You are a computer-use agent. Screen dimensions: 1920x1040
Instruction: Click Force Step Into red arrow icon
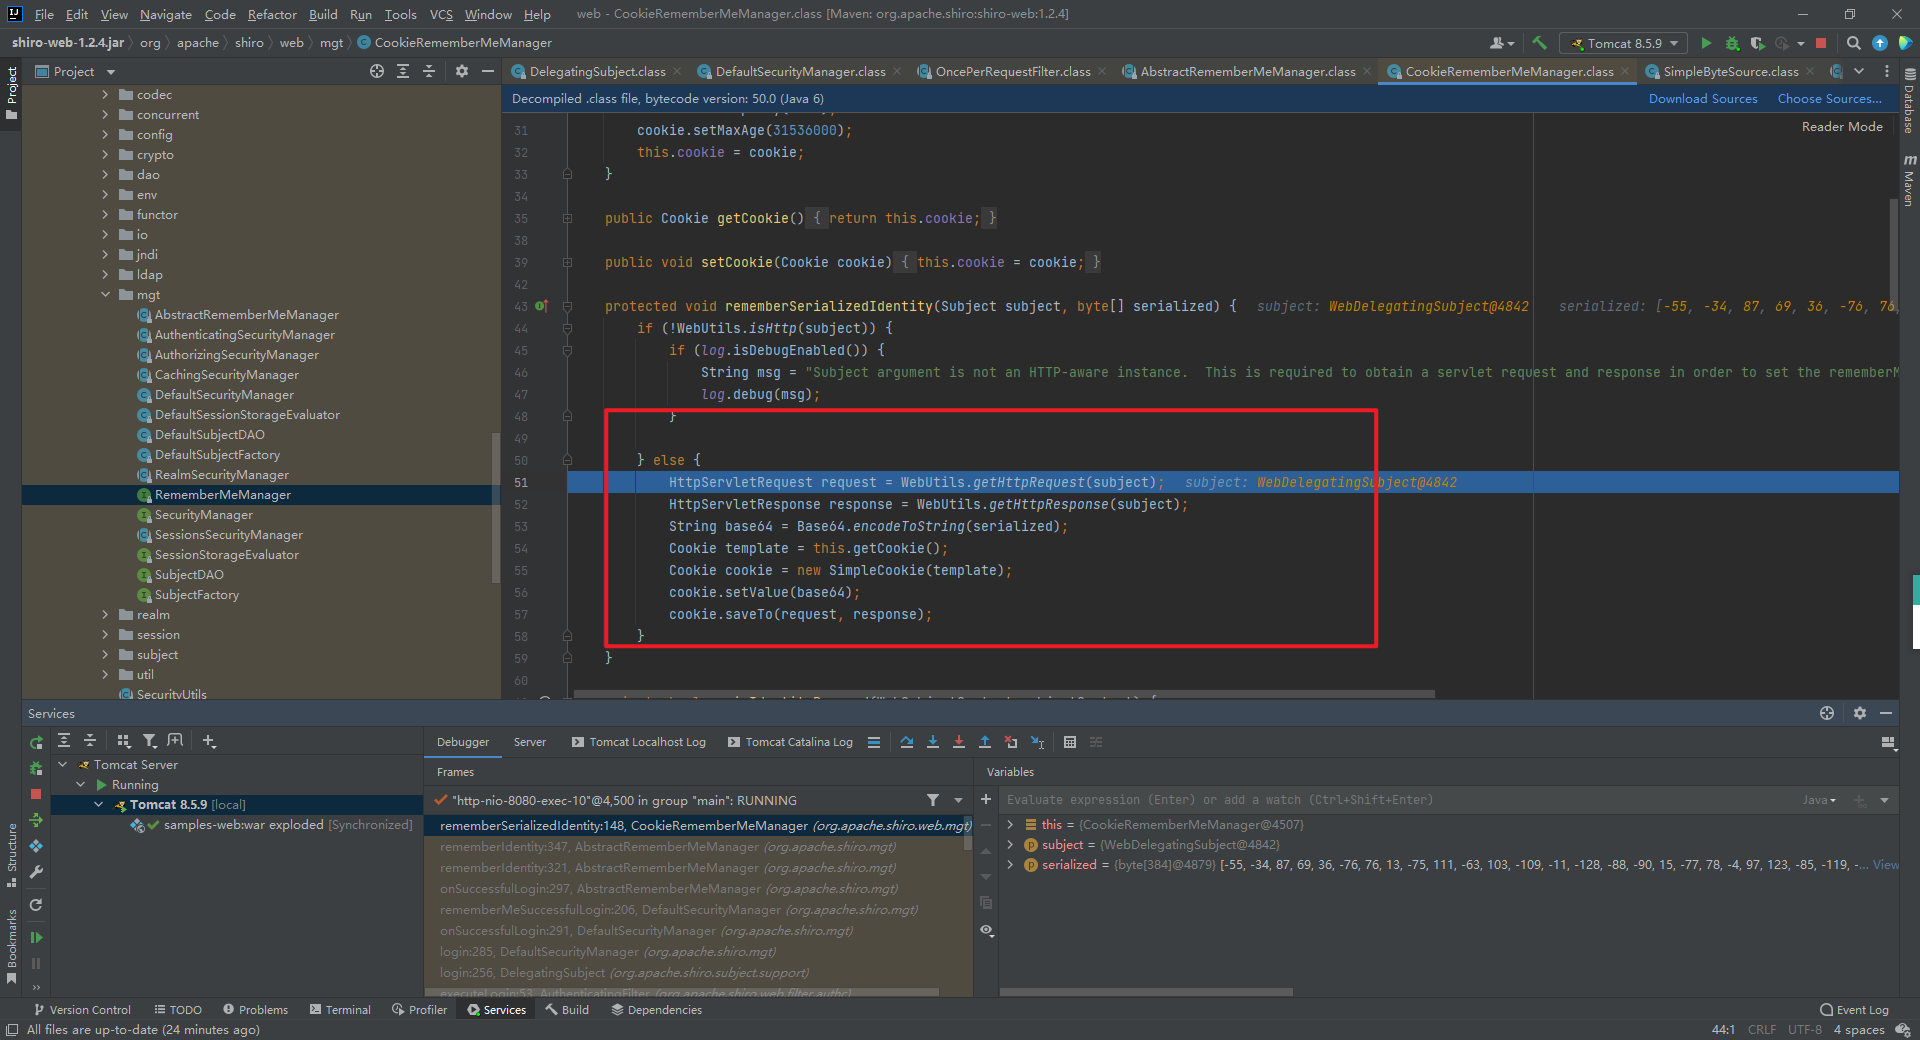(x=959, y=742)
